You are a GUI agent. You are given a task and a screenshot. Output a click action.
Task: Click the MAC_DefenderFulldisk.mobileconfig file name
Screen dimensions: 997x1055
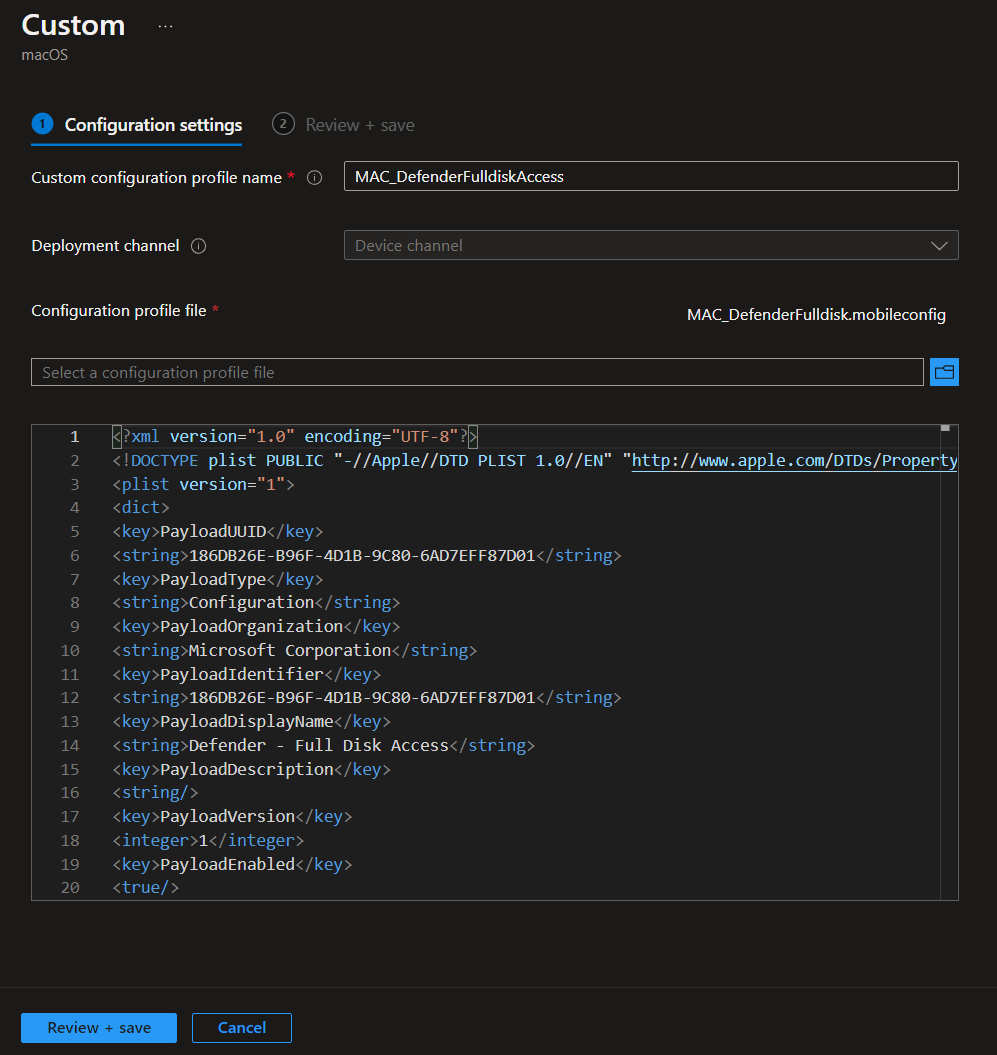coord(816,315)
